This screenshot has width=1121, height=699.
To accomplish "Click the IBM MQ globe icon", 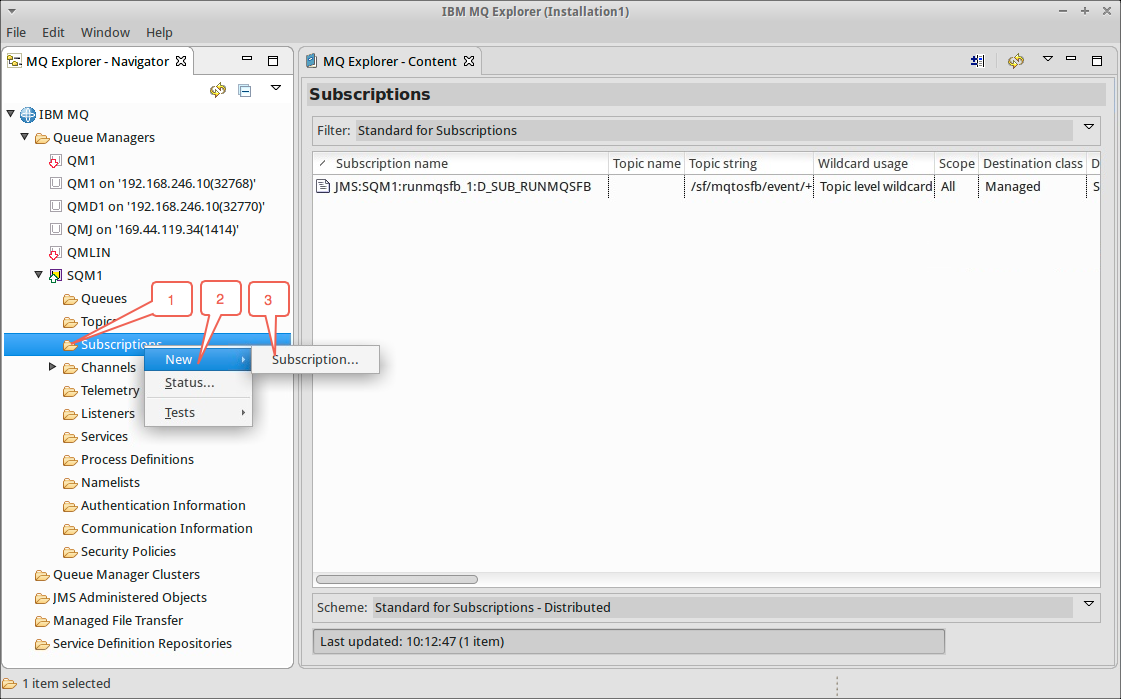I will click(x=28, y=114).
